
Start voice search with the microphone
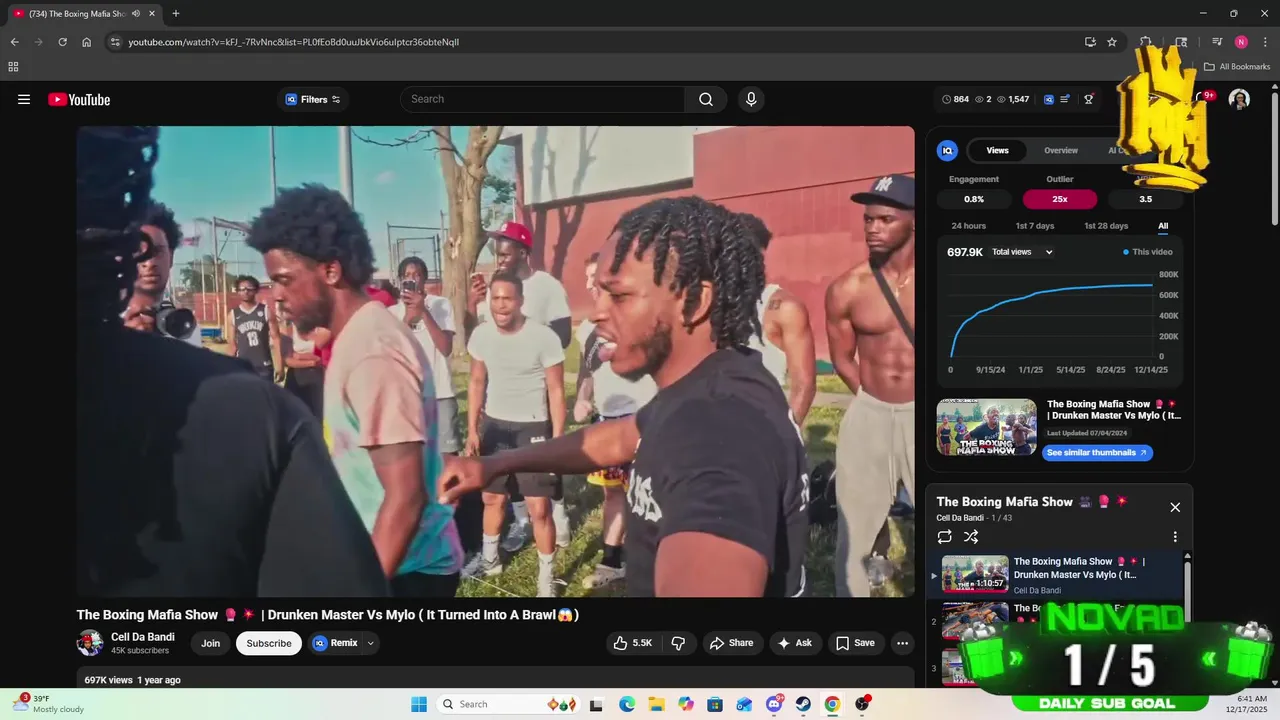(751, 99)
